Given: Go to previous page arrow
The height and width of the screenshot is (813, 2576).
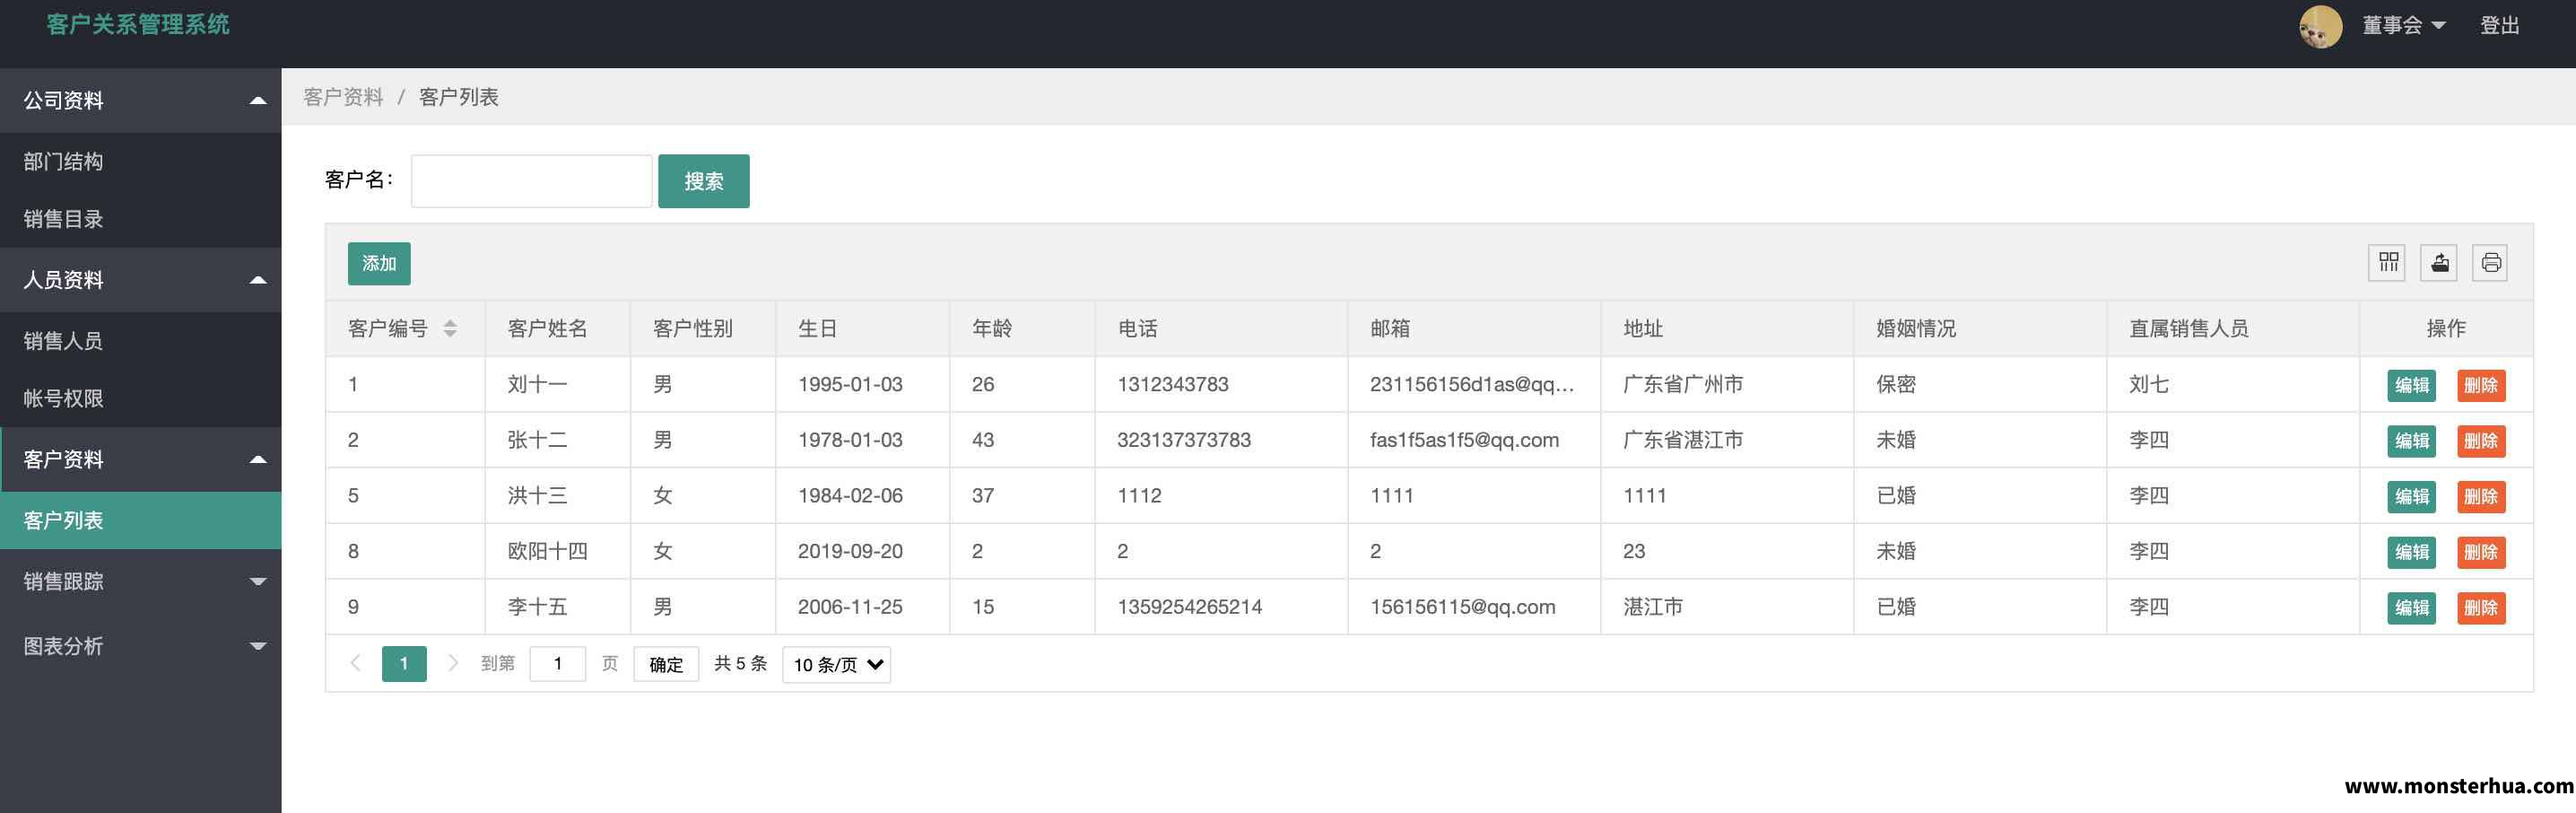Looking at the screenshot, I should [355, 663].
